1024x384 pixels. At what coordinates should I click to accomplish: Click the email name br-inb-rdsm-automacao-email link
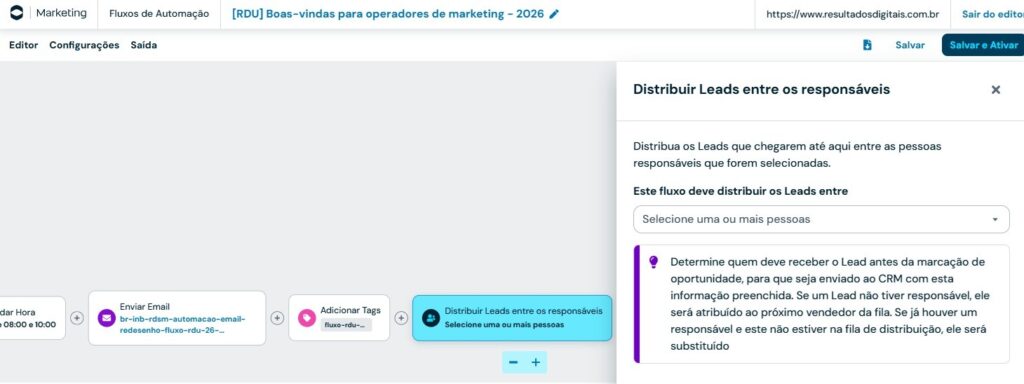pos(182,325)
